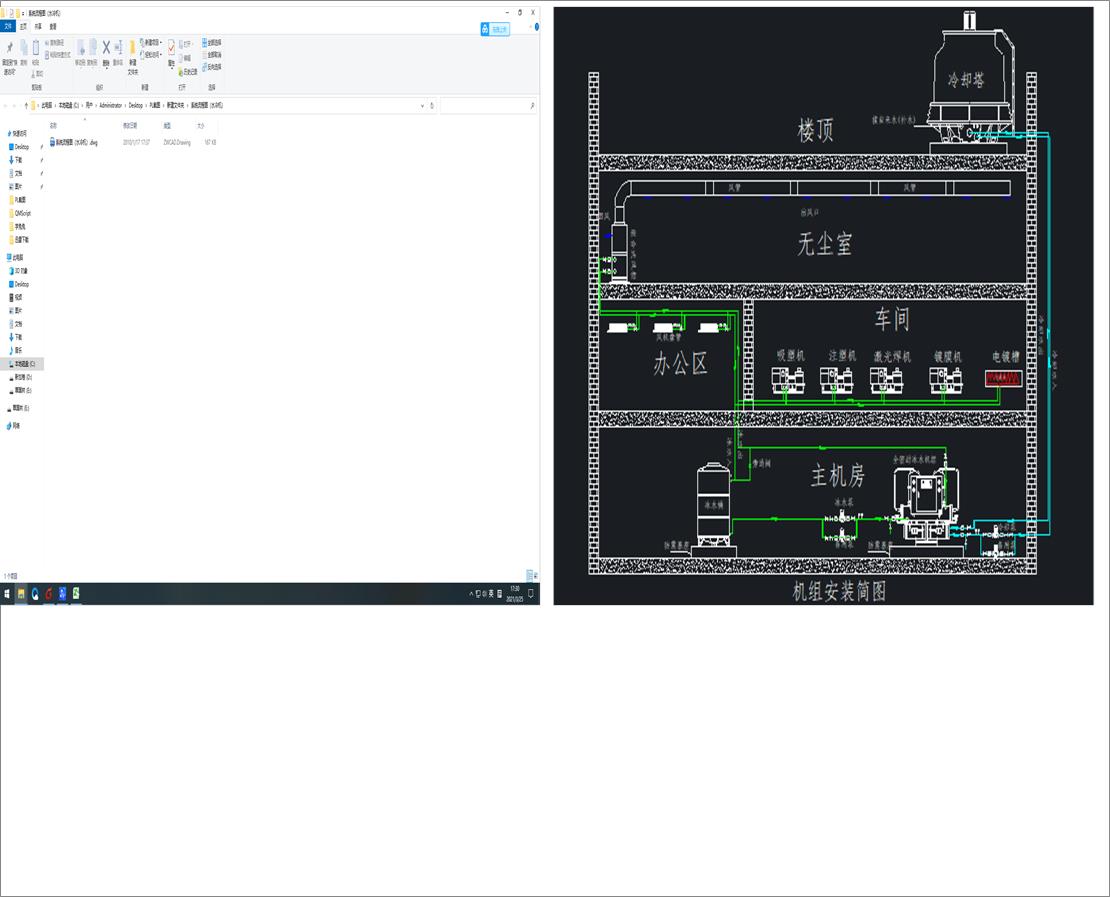Sort by the Name column header

(53, 125)
